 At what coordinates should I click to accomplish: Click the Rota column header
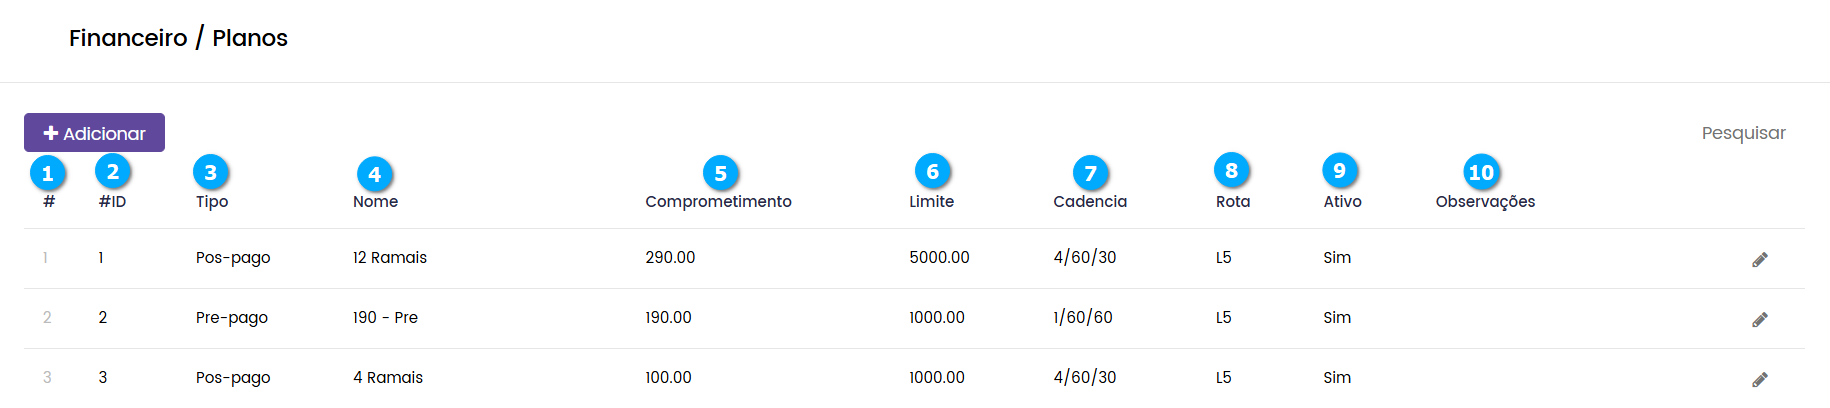1232,202
